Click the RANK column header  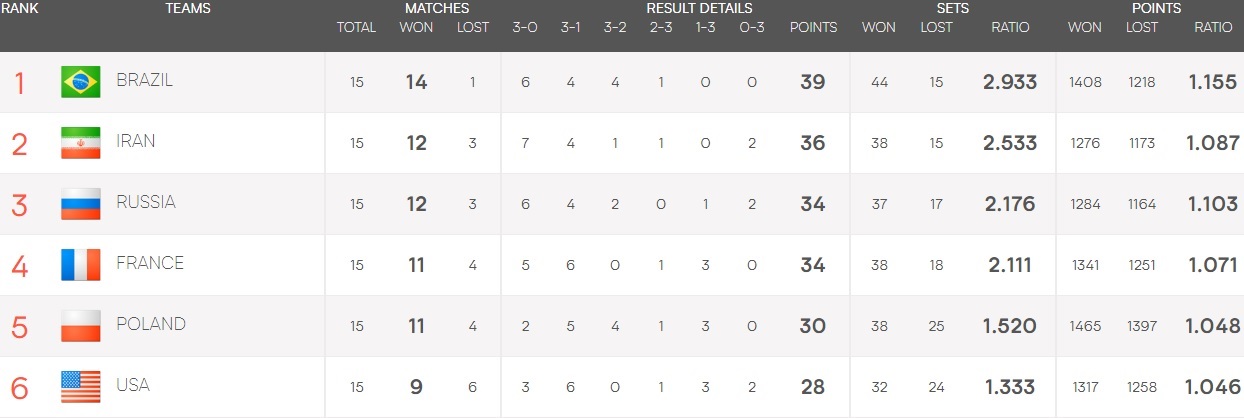pos(19,8)
